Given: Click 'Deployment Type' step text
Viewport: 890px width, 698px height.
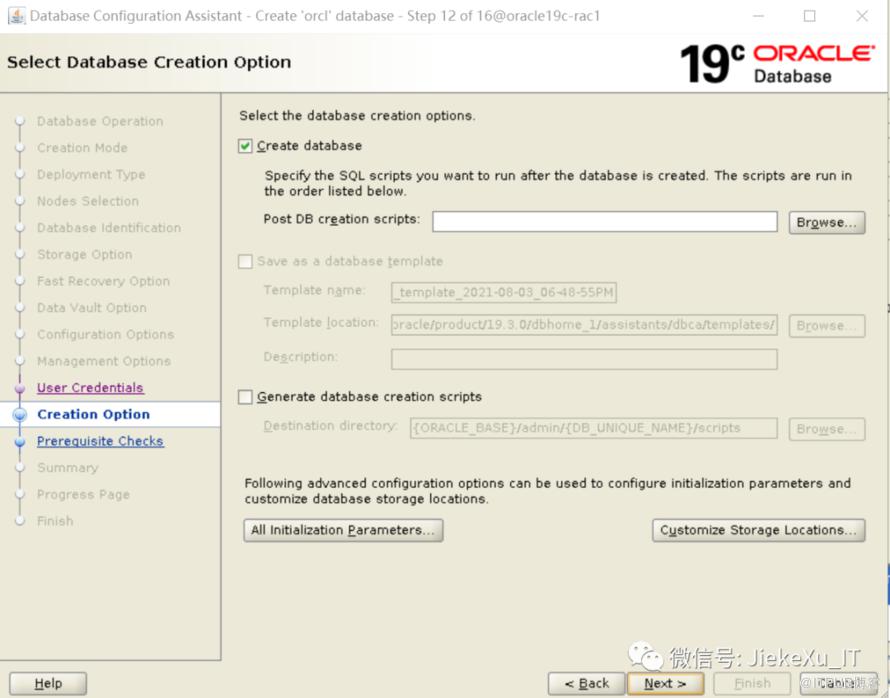Looking at the screenshot, I should (x=91, y=175).
